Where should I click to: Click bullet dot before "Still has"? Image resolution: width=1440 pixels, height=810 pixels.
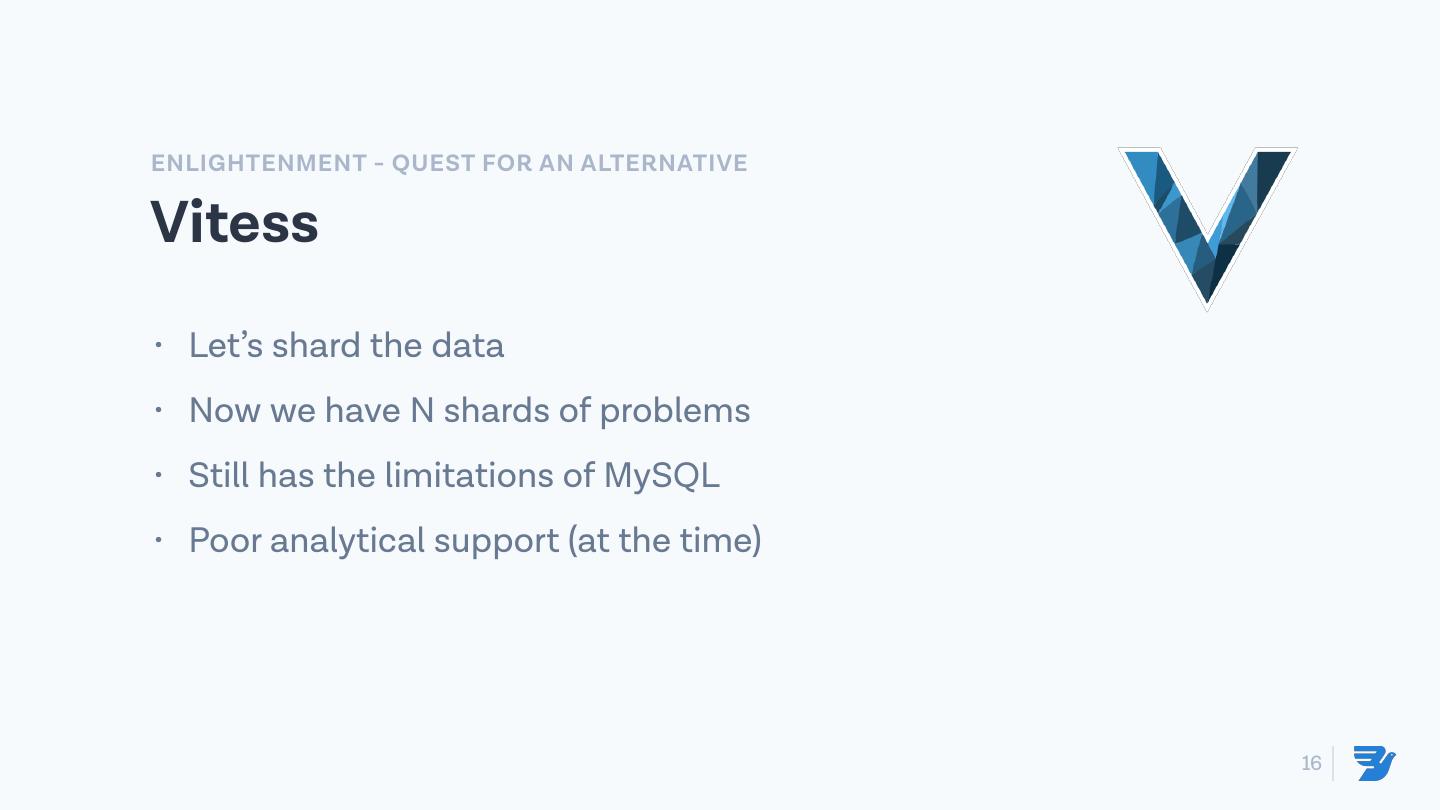(158, 475)
